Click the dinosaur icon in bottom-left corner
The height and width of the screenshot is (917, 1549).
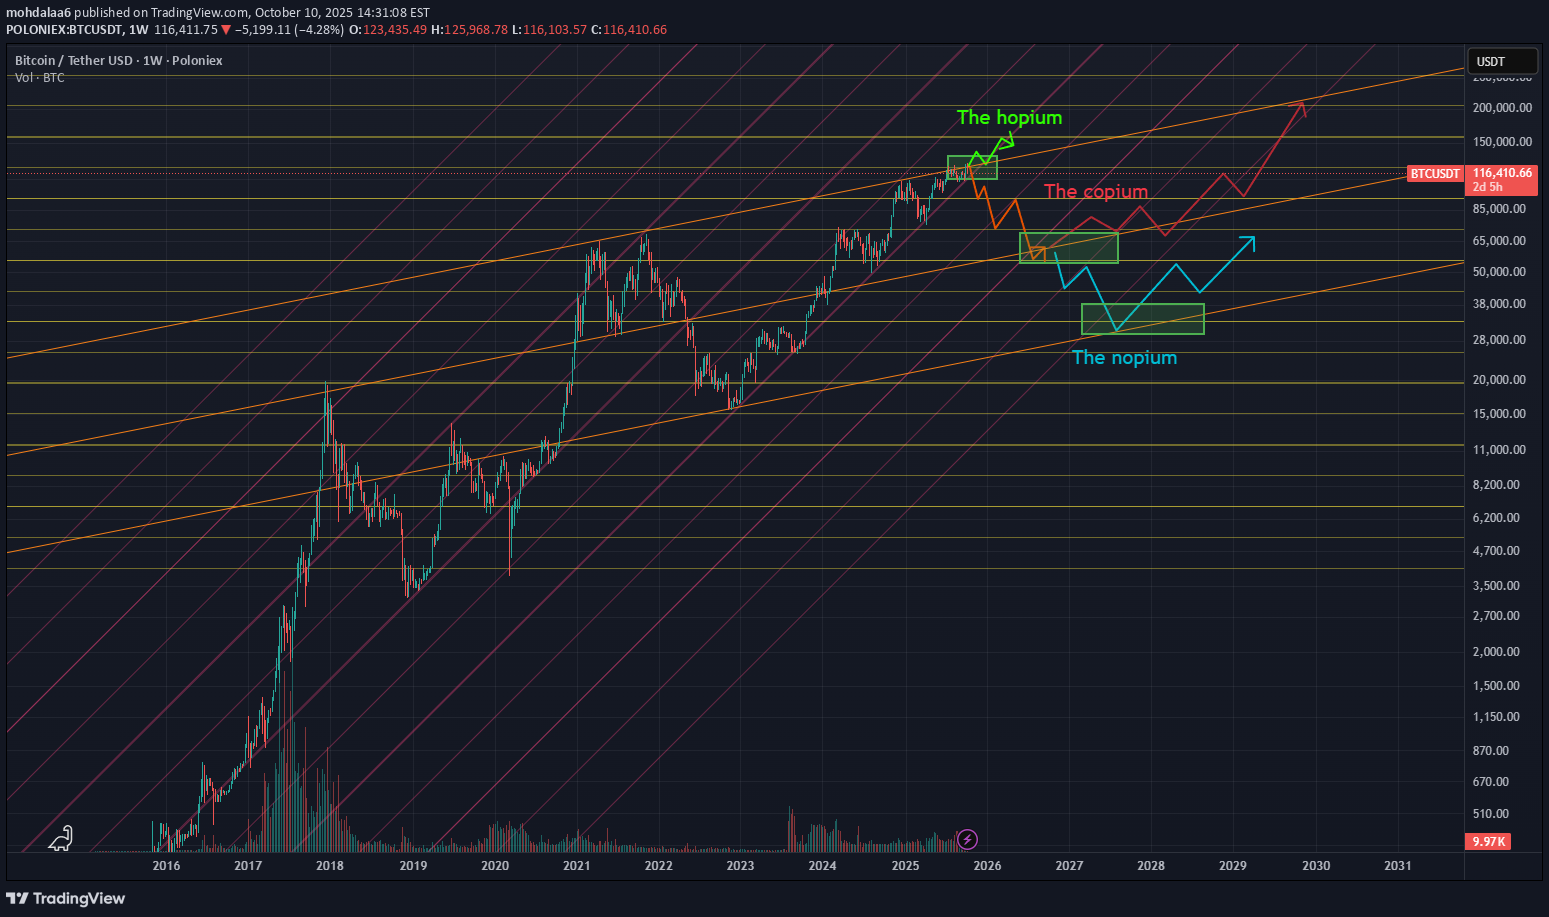coord(62,838)
